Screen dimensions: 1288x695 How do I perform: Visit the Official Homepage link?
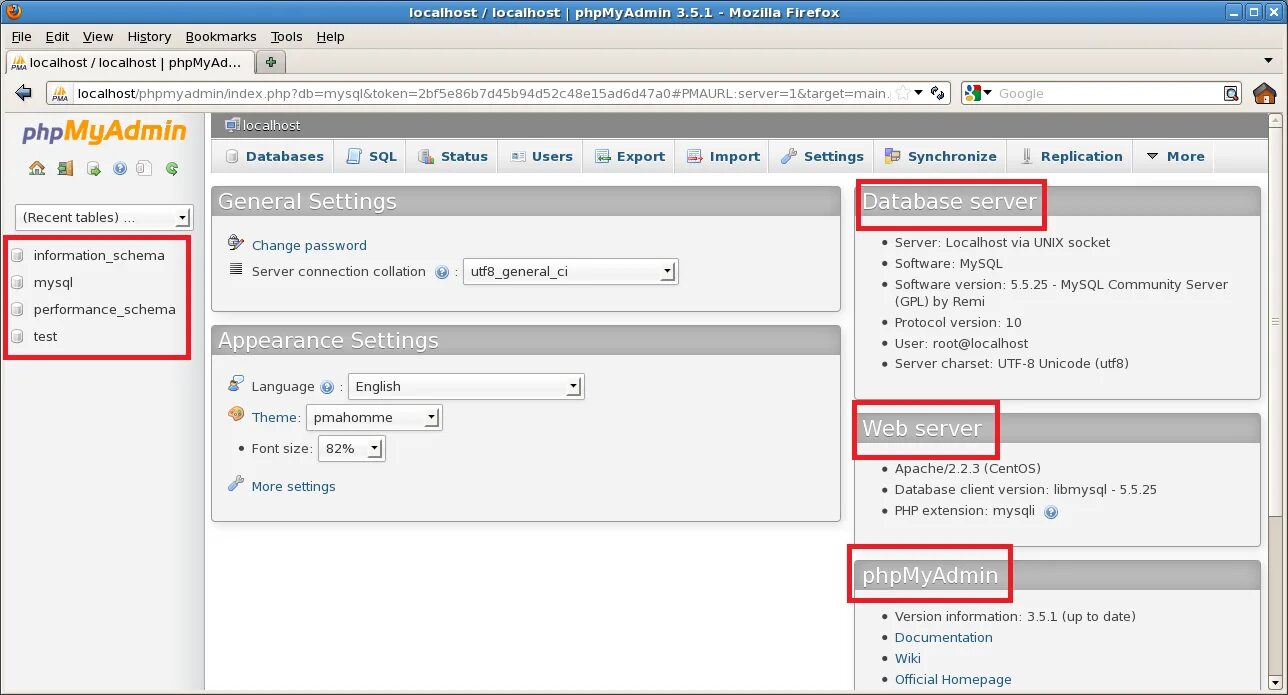tap(953, 679)
